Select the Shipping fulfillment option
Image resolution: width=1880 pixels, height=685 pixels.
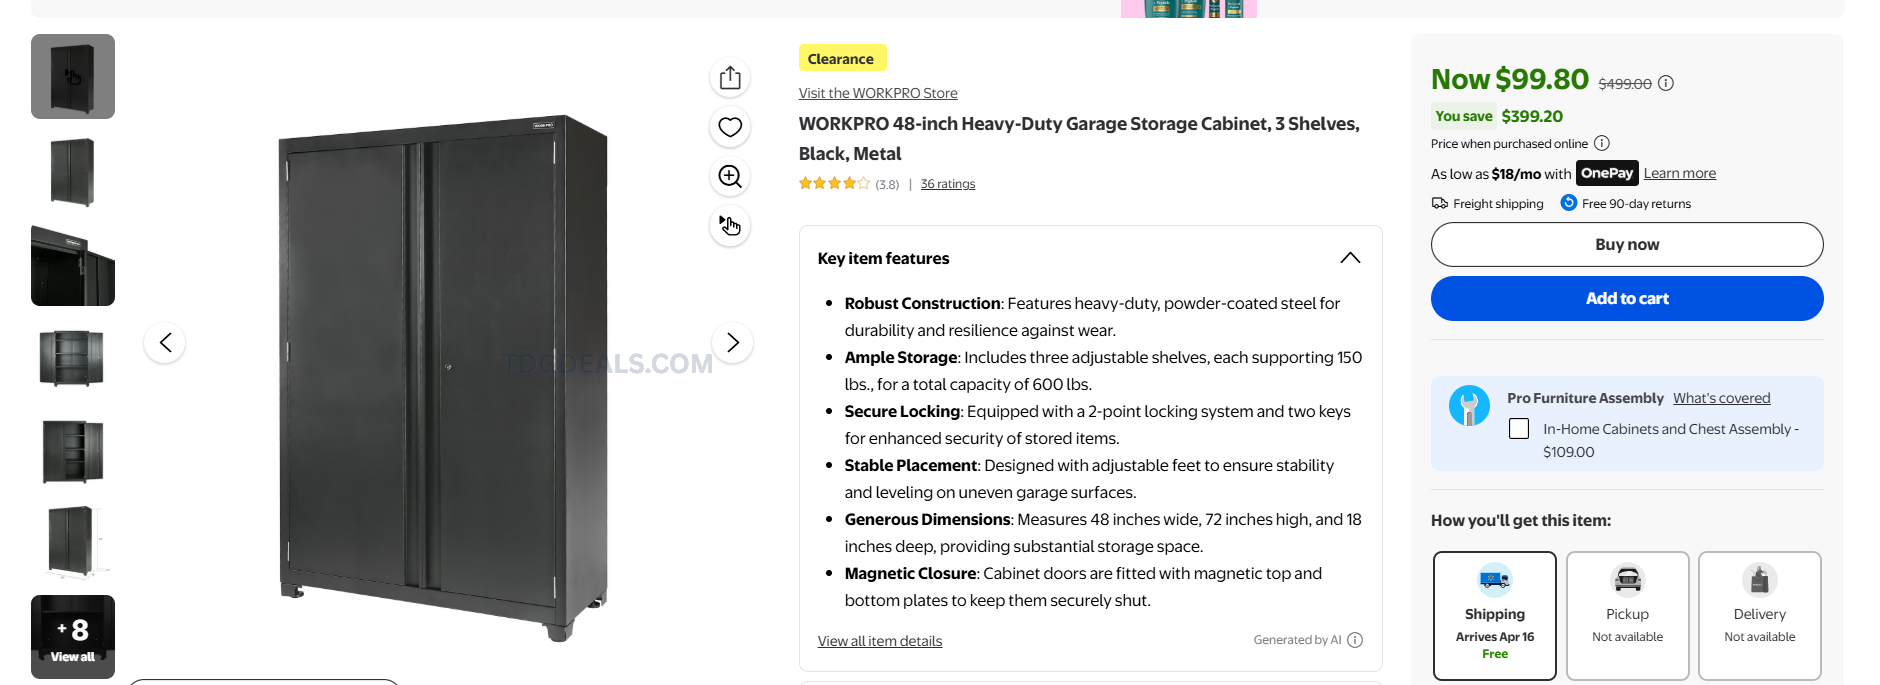click(1494, 615)
